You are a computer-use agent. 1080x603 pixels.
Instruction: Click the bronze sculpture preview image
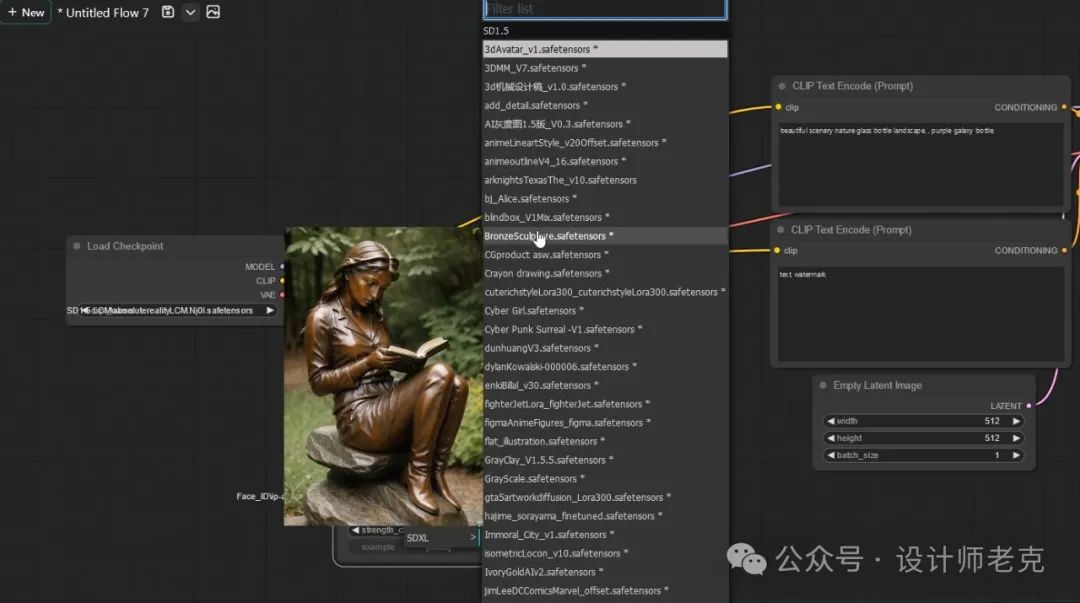[383, 376]
